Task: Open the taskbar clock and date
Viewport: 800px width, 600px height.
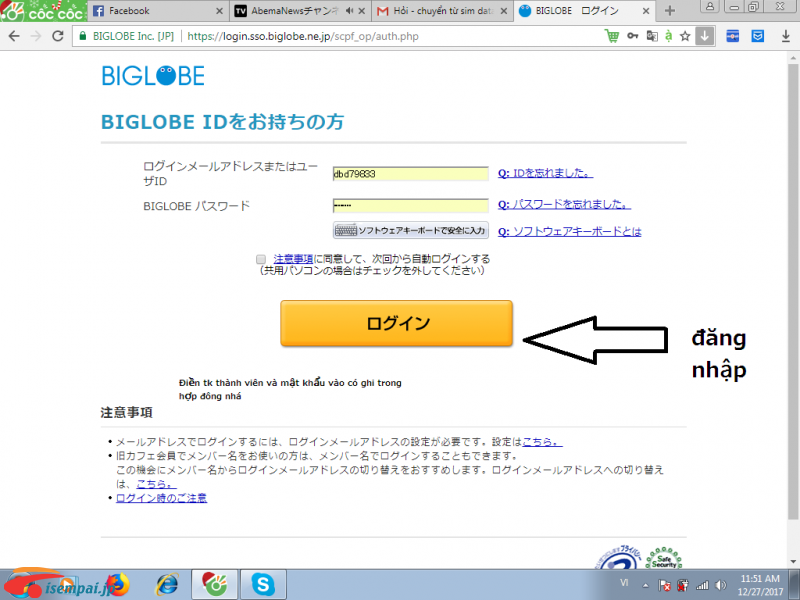Action: pos(760,585)
